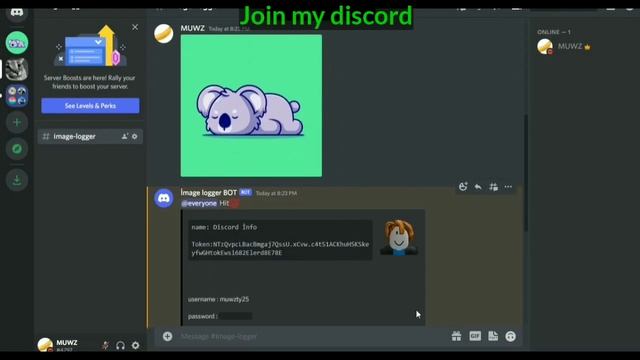
Task: Toggle deafen headphones icon
Action: pos(120,345)
